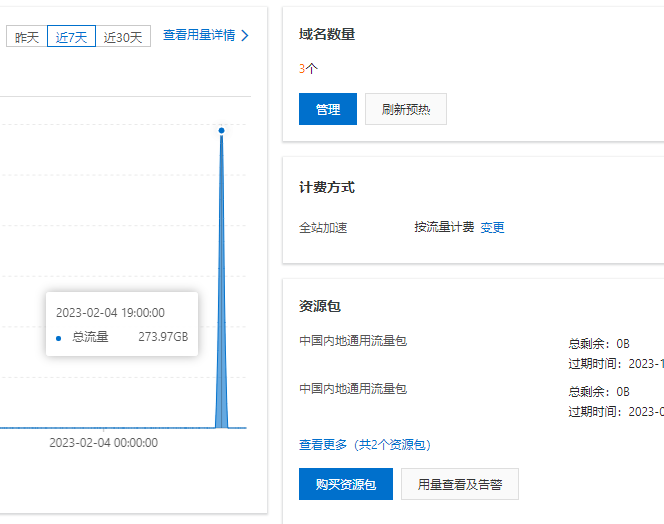Viewport: 664px width, 524px height.
Task: Click 变更 to change billing method
Action: pyautogui.click(x=492, y=228)
